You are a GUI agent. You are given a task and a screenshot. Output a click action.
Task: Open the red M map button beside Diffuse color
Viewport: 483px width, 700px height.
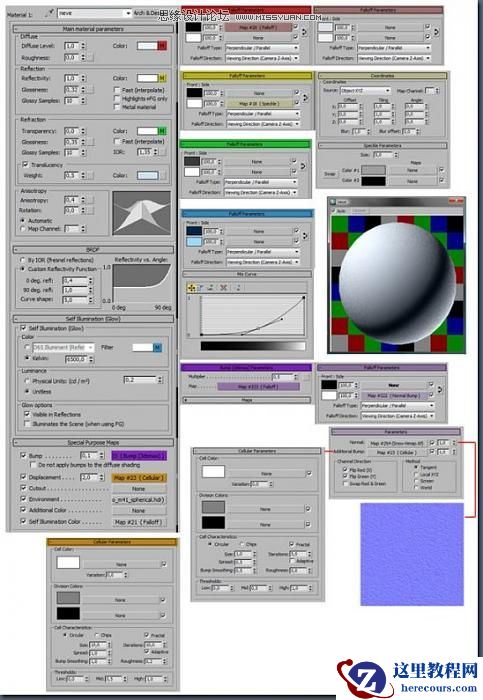pos(162,46)
